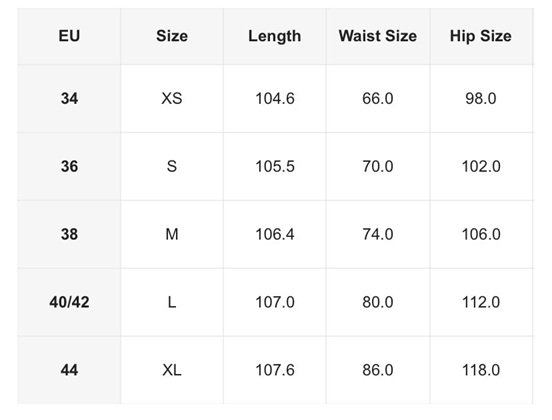Click the EU column header
552x420 pixels.
[x=69, y=36]
